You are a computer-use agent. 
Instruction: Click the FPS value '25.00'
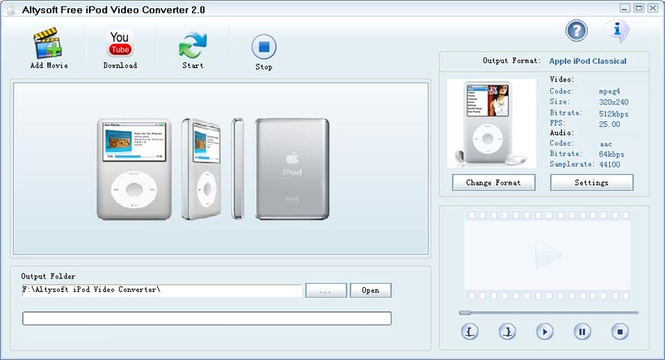[609, 124]
